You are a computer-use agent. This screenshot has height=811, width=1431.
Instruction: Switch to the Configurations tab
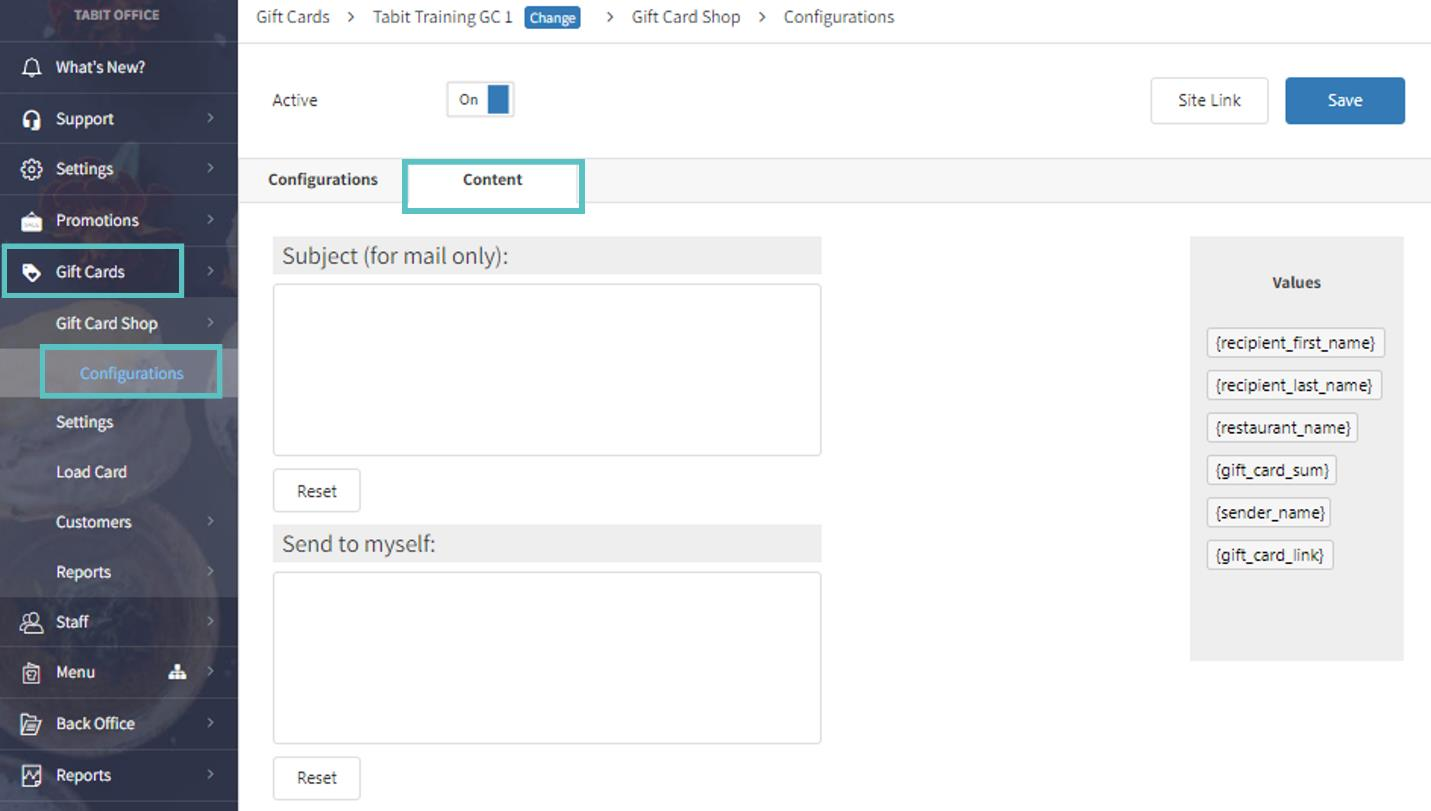coord(323,180)
